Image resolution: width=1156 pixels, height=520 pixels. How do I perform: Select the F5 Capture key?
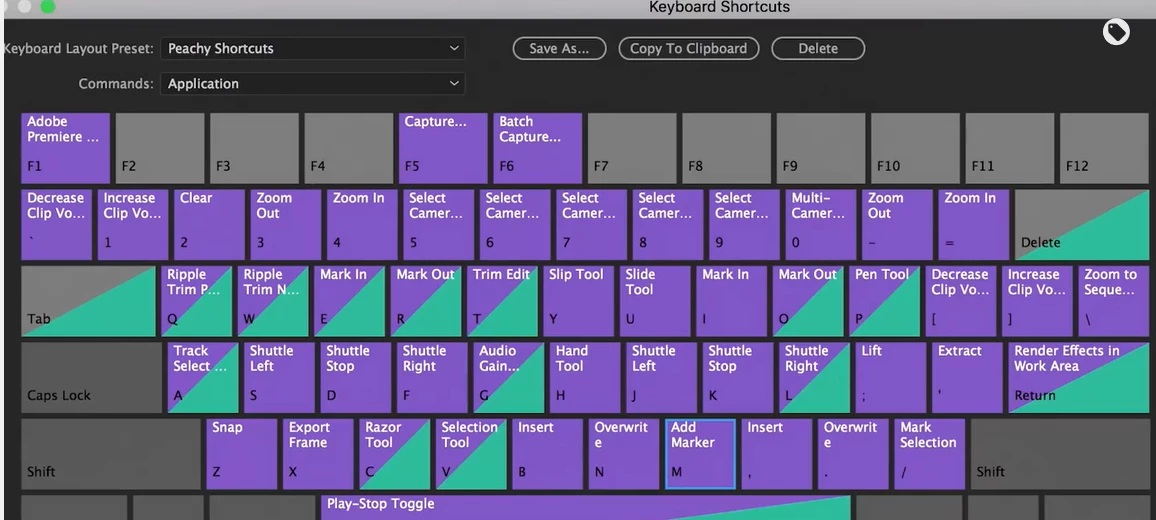(443, 148)
